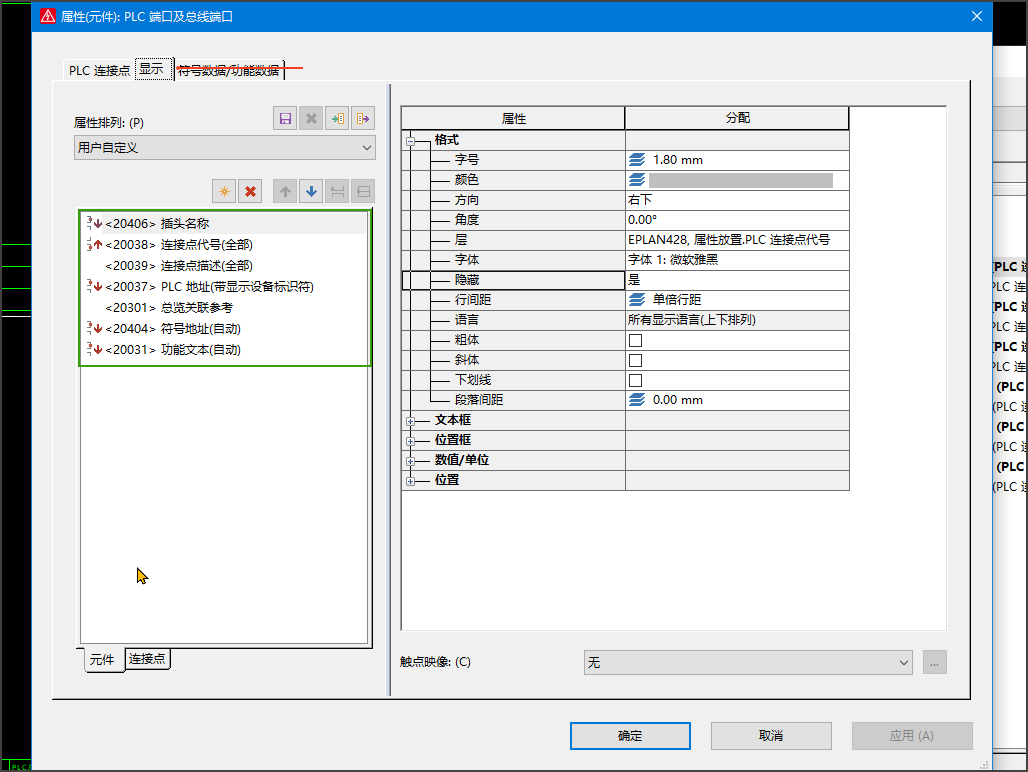Image resolution: width=1028 pixels, height=772 pixels.
Task: Click the 取消 button
Action: [x=771, y=736]
